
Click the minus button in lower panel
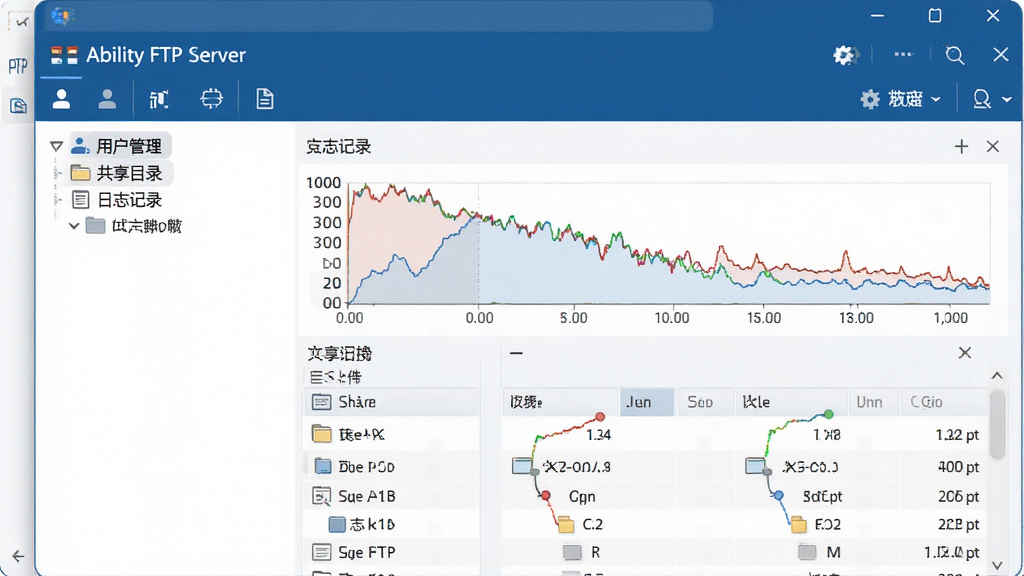point(517,353)
